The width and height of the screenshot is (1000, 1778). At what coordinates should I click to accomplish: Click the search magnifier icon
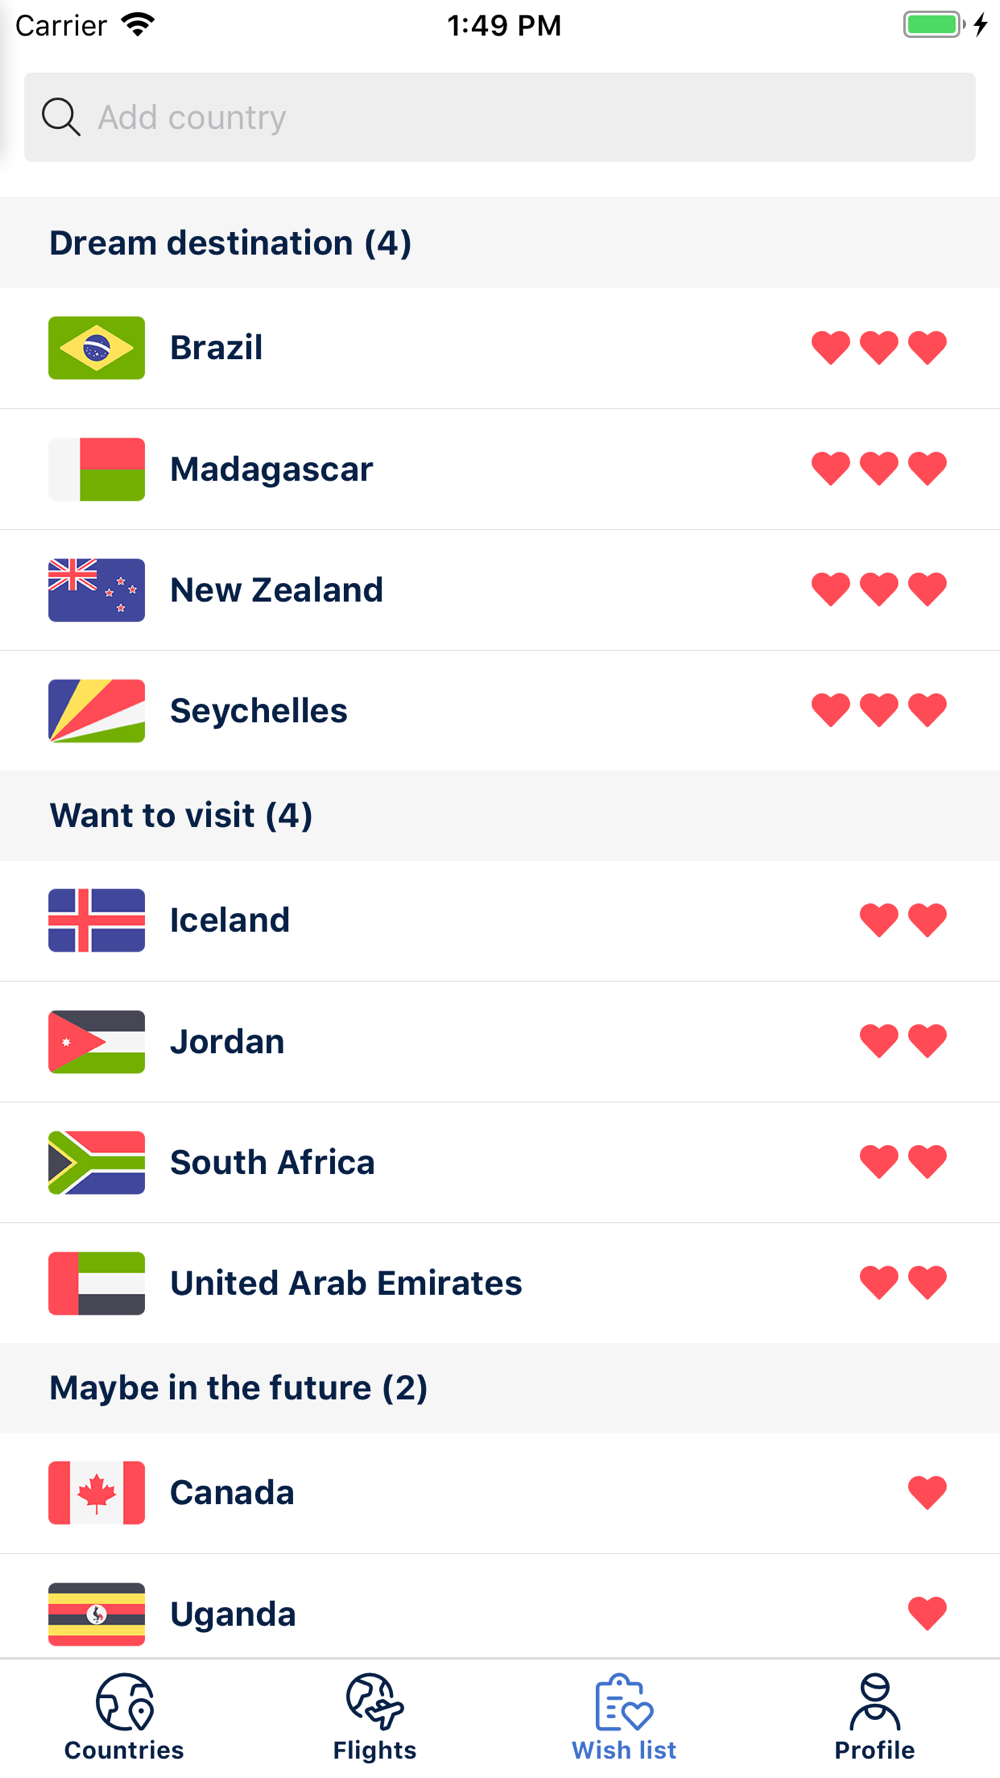[61, 117]
